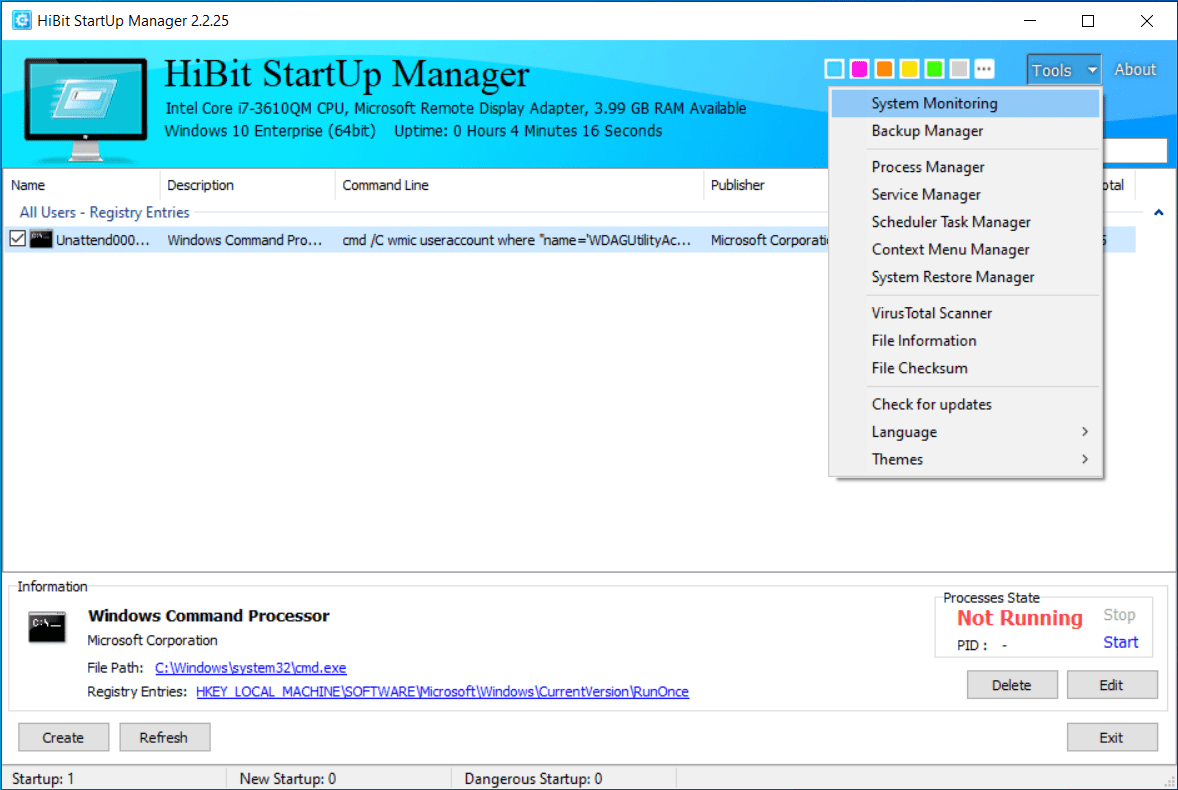Image resolution: width=1178 pixels, height=790 pixels.
Task: Click the cmd icon of Unattend000 entry
Action: [41, 240]
